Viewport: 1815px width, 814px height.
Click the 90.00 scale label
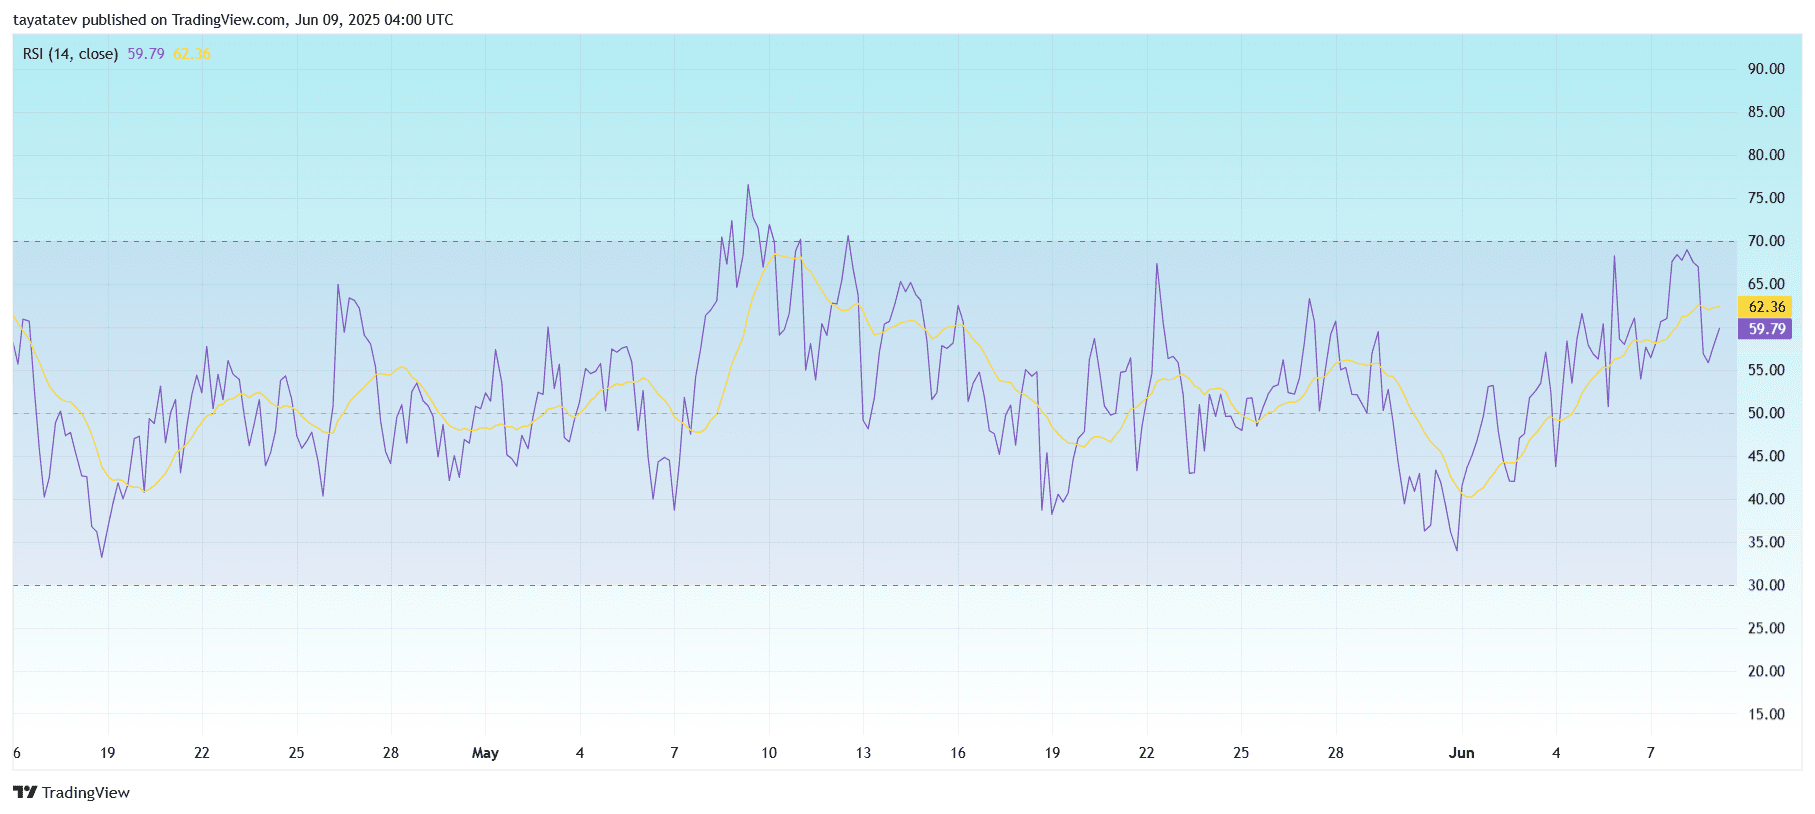click(1766, 69)
